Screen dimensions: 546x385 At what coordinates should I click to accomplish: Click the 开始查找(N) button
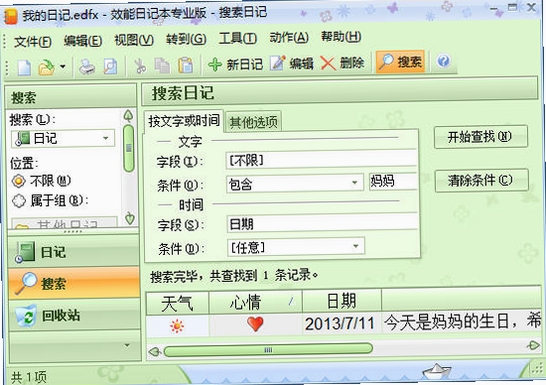point(481,137)
